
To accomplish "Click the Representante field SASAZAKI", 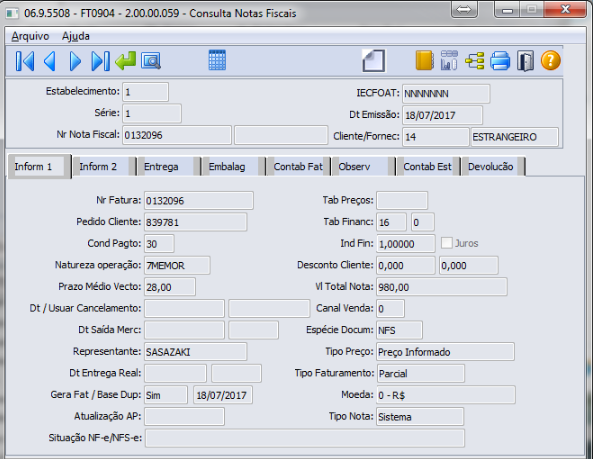I will pyautogui.click(x=196, y=352).
